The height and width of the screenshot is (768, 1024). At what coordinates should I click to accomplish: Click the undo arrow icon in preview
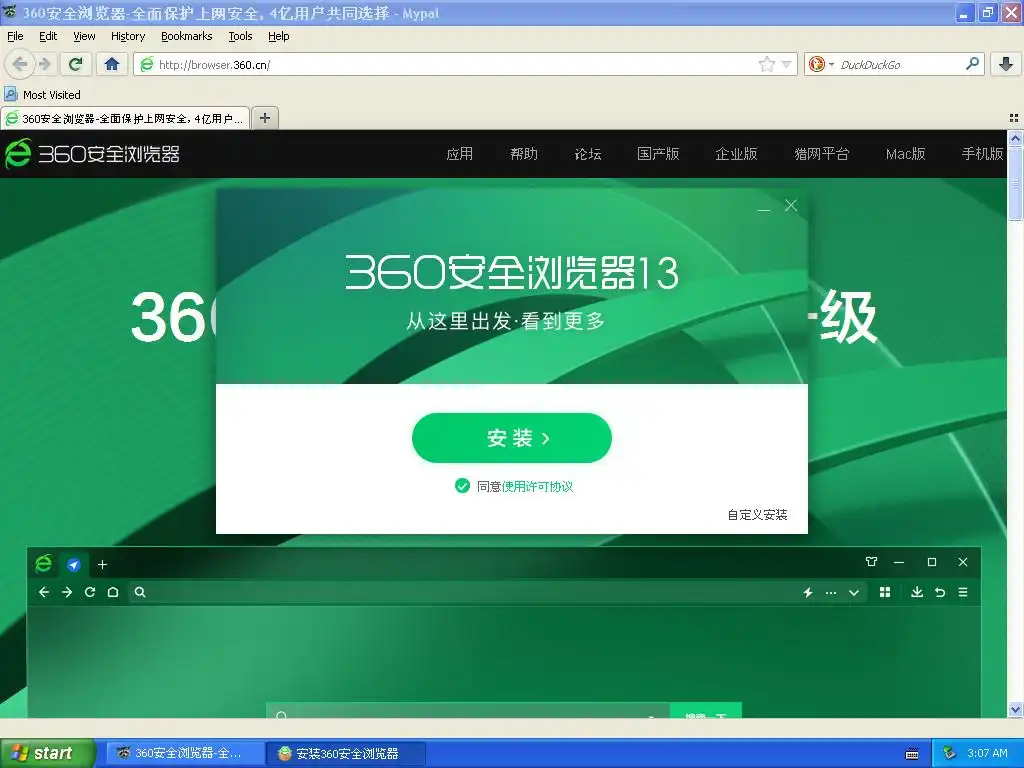(940, 592)
